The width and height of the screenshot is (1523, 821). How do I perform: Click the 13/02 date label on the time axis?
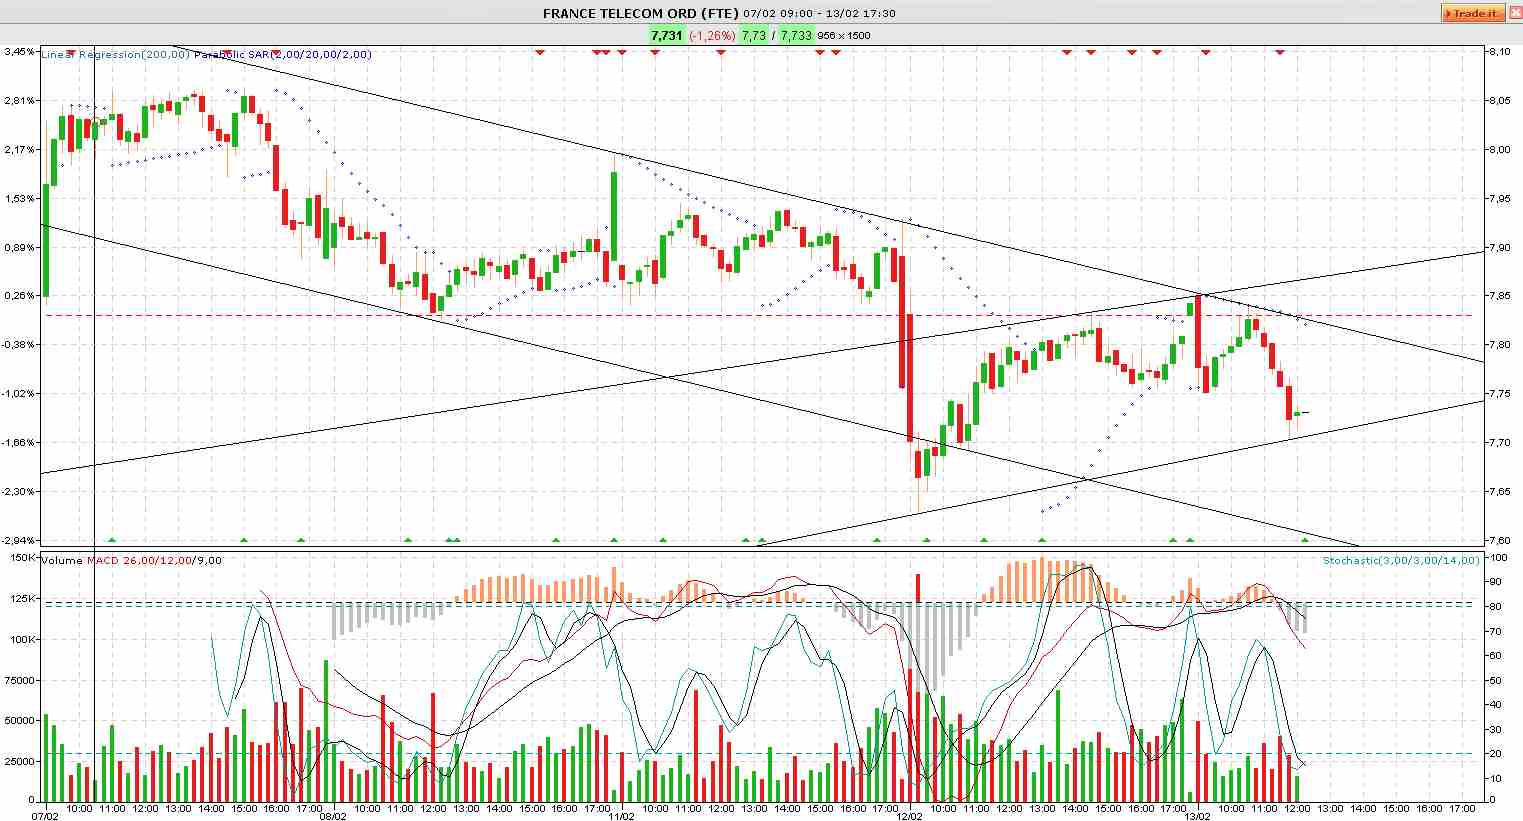click(x=1199, y=816)
